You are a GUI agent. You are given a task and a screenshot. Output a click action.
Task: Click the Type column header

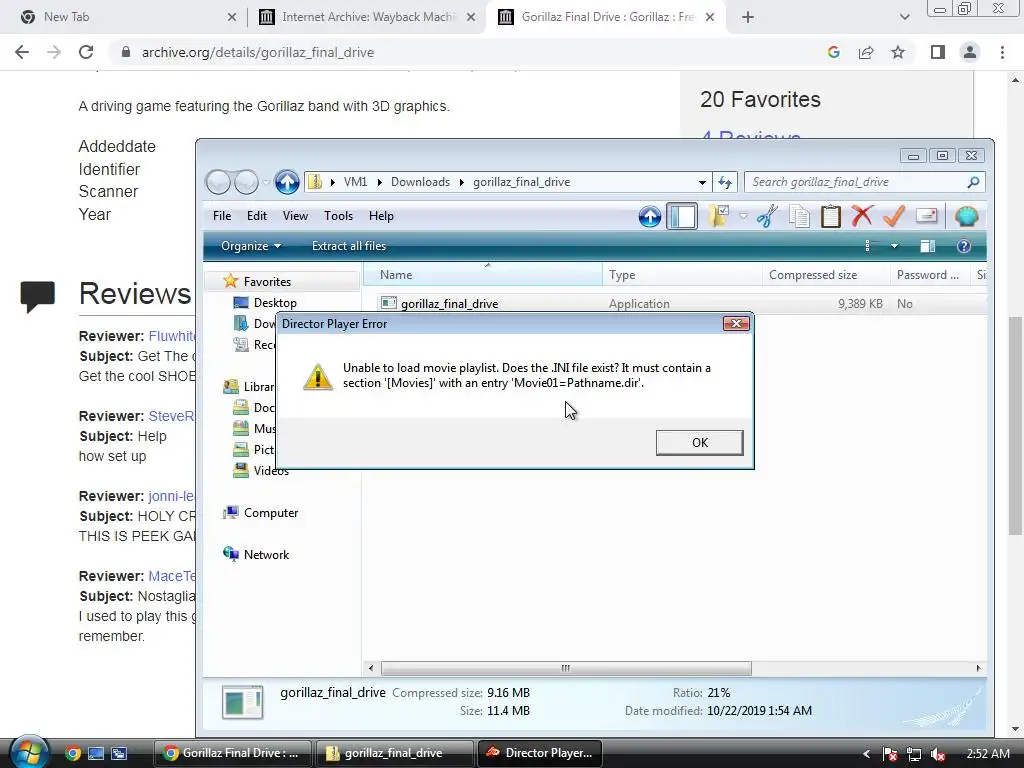click(682, 275)
